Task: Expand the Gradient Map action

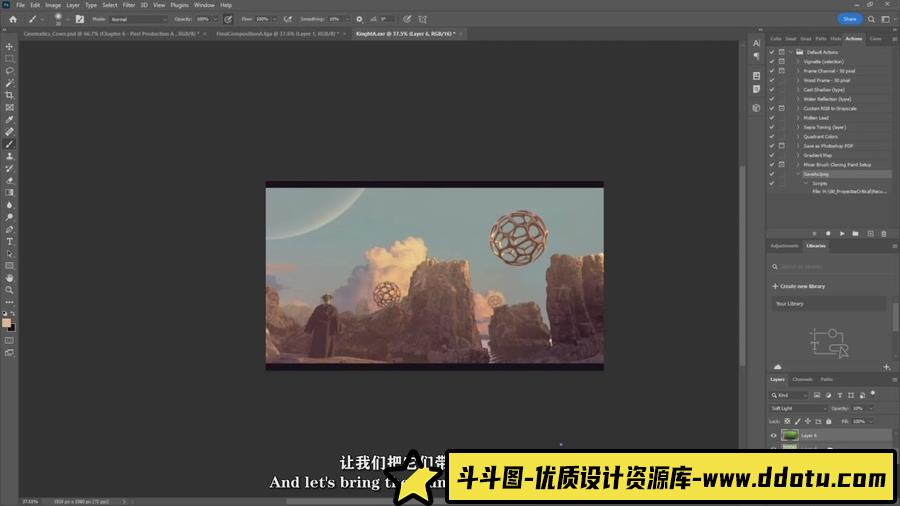Action: click(798, 155)
